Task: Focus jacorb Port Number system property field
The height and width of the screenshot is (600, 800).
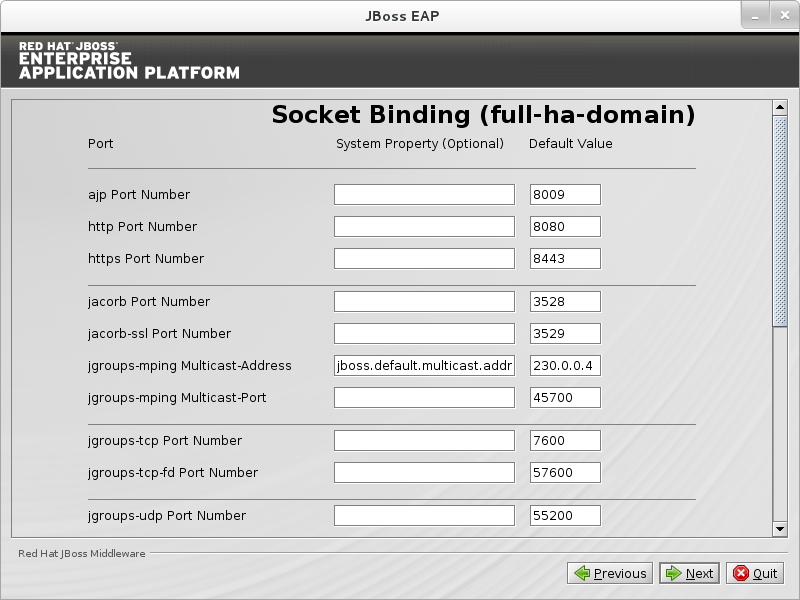Action: coord(424,302)
